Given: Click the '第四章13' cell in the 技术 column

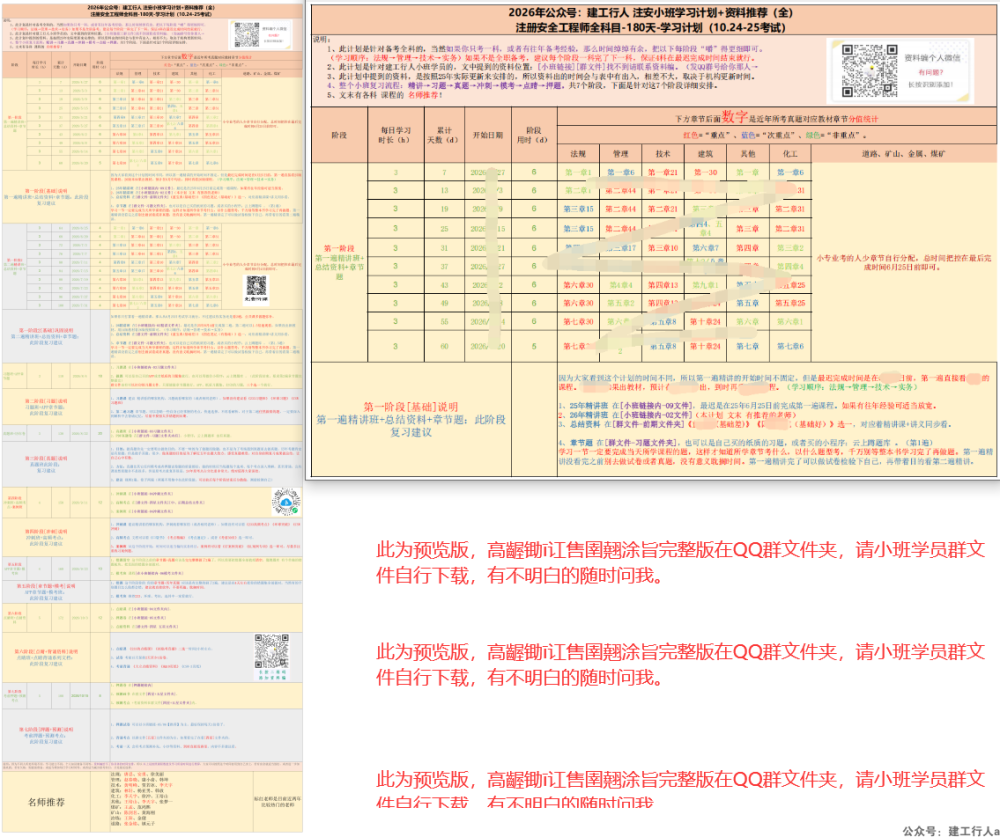Looking at the screenshot, I should [663, 285].
